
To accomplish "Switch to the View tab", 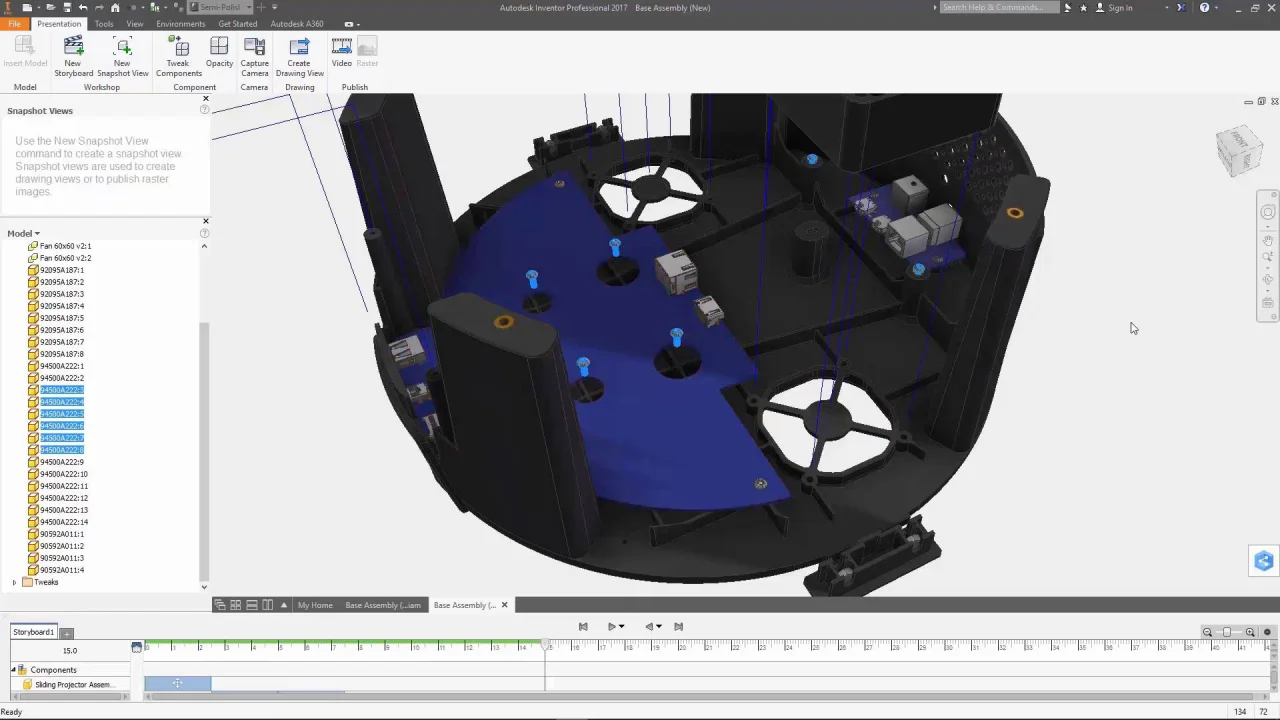I will [x=135, y=24].
